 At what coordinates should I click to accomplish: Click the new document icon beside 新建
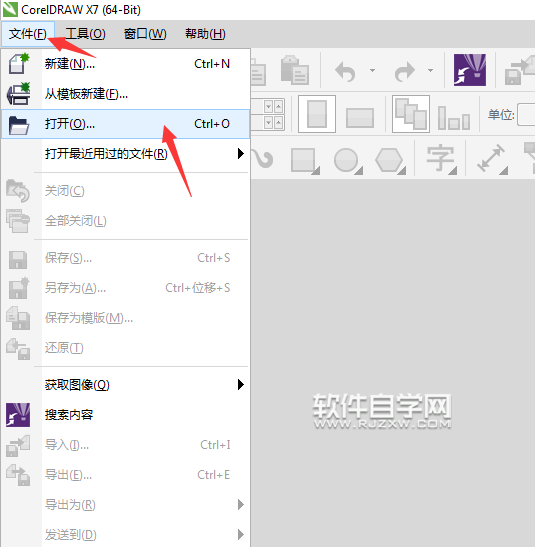pos(18,63)
